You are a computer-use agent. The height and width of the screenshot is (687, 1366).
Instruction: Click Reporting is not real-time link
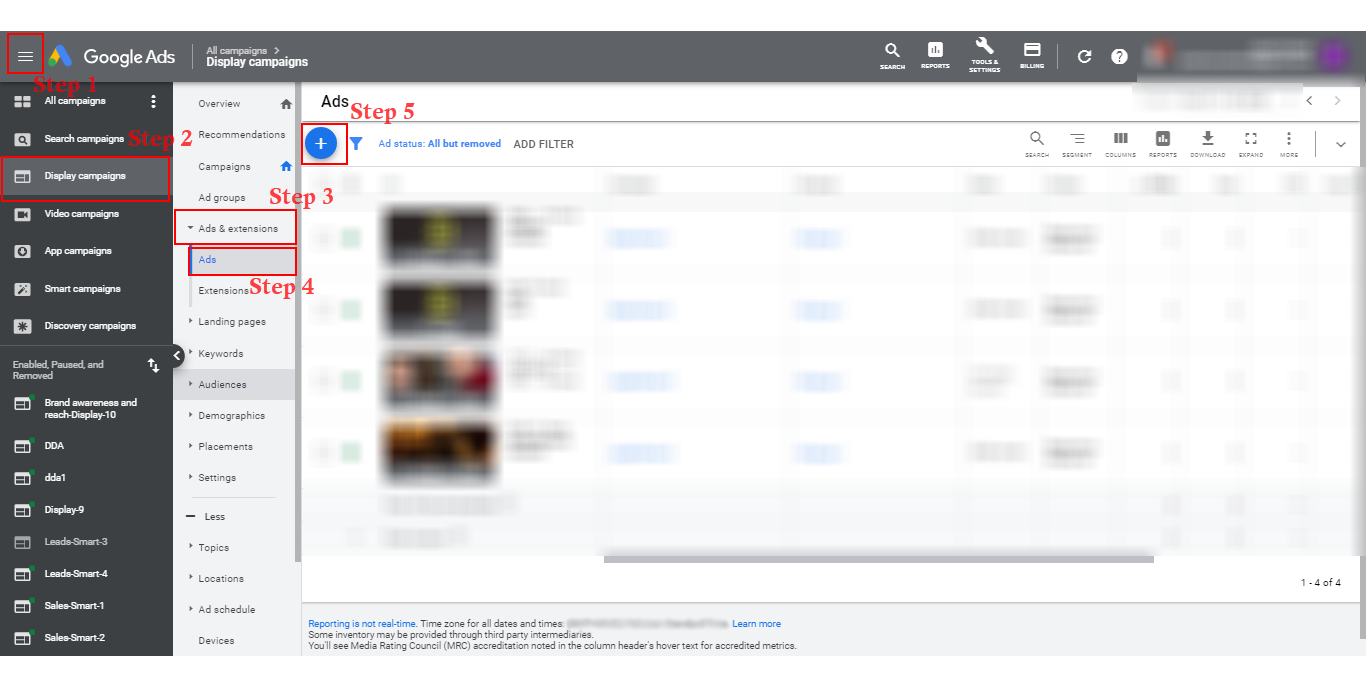click(362, 624)
